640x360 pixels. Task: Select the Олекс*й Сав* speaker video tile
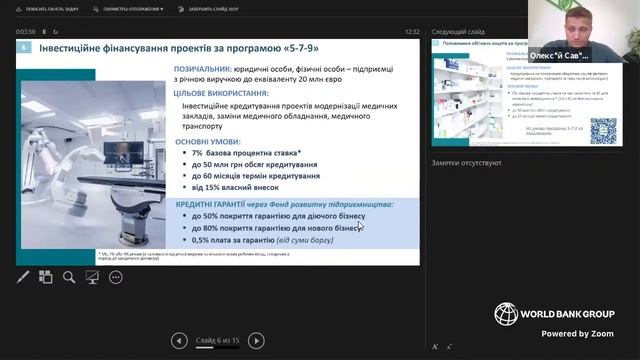pos(584,31)
